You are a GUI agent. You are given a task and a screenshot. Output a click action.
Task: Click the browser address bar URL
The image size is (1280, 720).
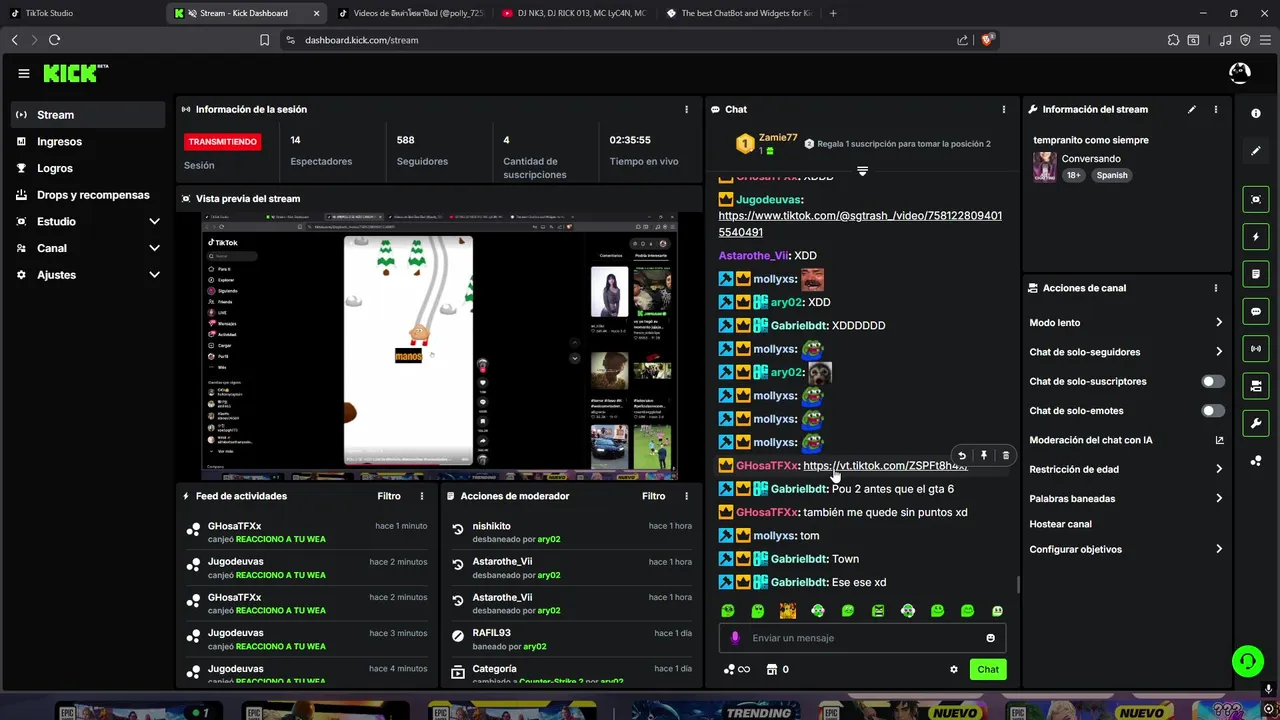[361, 40]
